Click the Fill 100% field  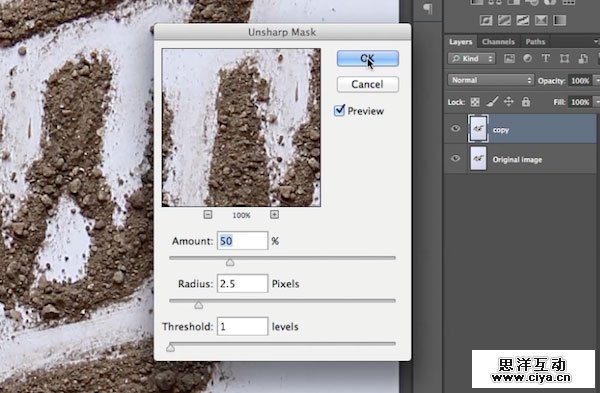(x=580, y=102)
